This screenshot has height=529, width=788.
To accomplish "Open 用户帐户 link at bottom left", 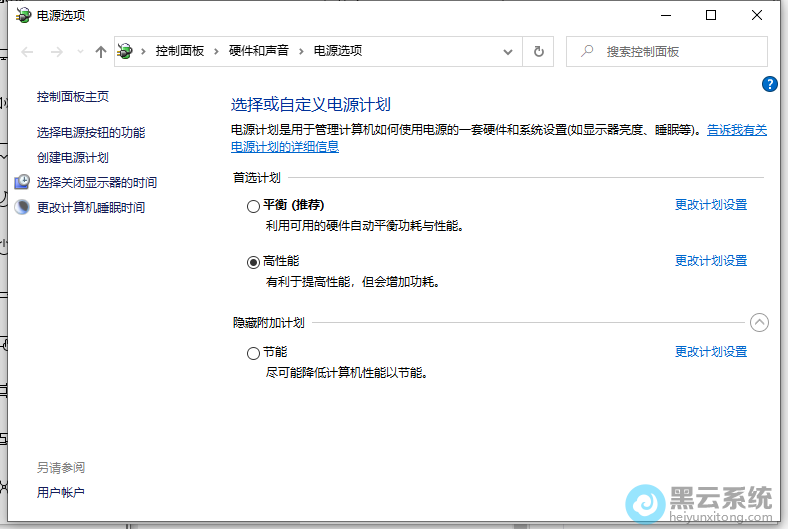I will (60, 492).
